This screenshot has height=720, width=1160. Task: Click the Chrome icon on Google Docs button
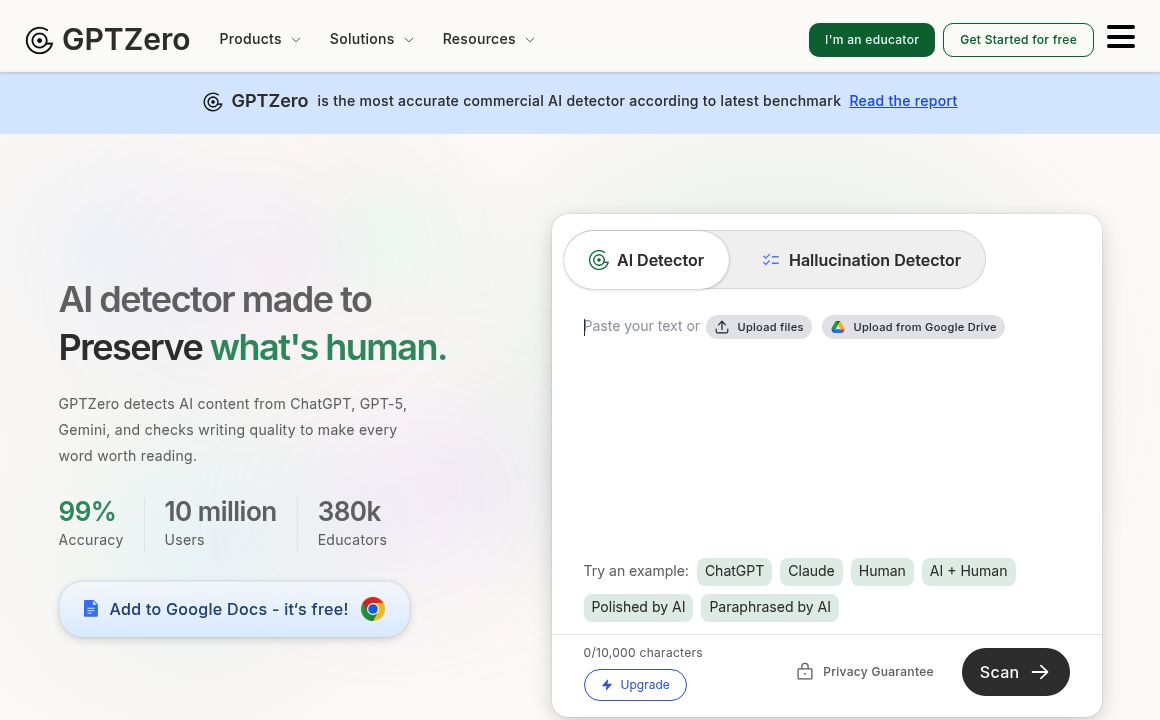coord(373,609)
